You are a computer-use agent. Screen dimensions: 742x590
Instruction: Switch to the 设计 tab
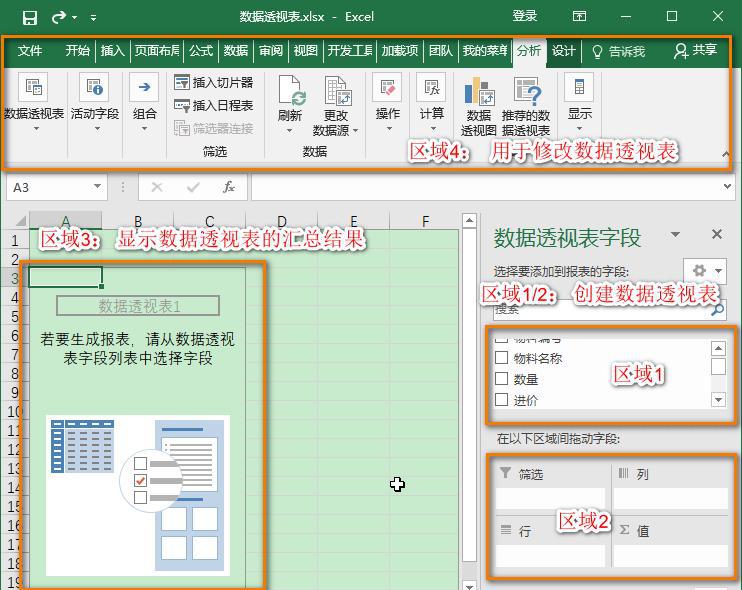click(563, 50)
